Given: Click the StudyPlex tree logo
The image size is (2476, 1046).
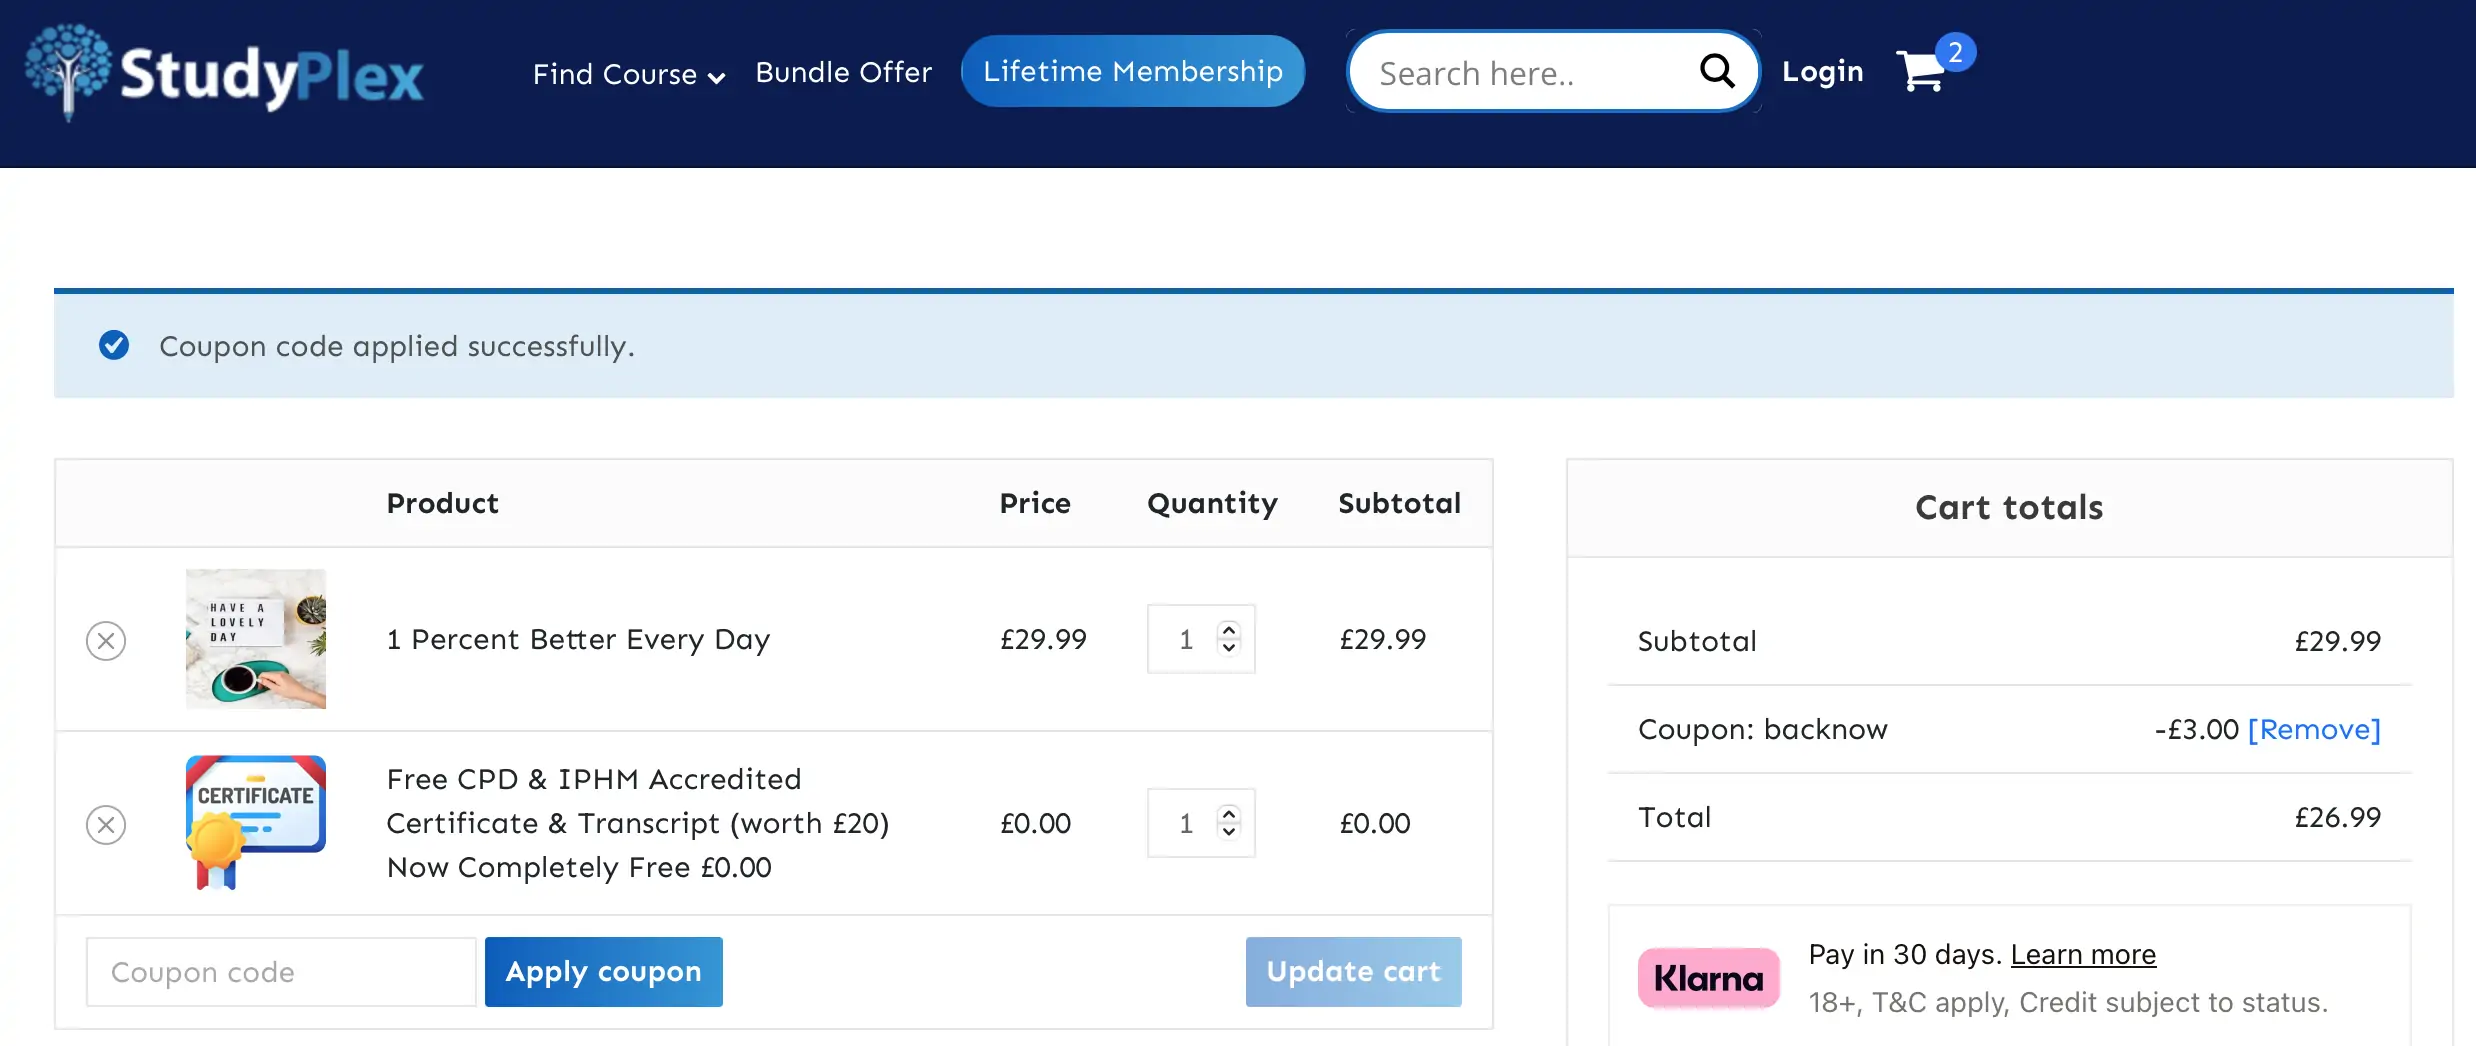Looking at the screenshot, I should click(x=68, y=71).
